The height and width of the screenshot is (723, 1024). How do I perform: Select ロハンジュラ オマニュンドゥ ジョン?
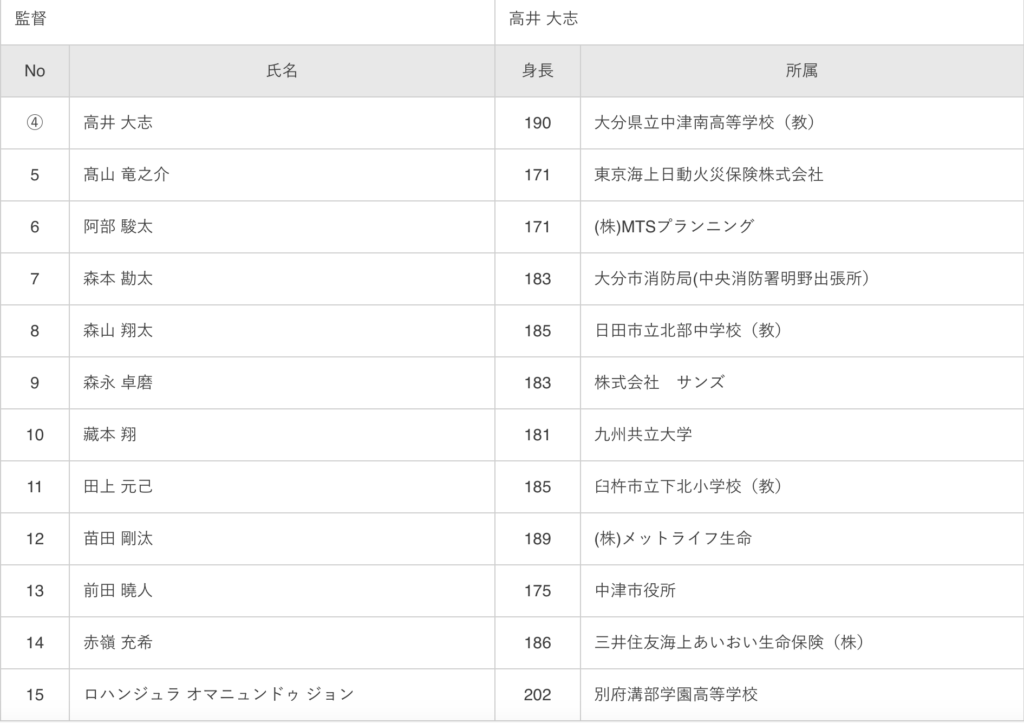[x=219, y=694]
